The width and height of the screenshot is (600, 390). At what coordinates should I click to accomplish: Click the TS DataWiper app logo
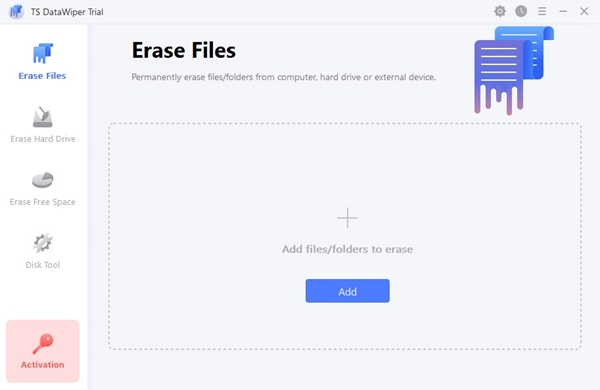[x=16, y=11]
